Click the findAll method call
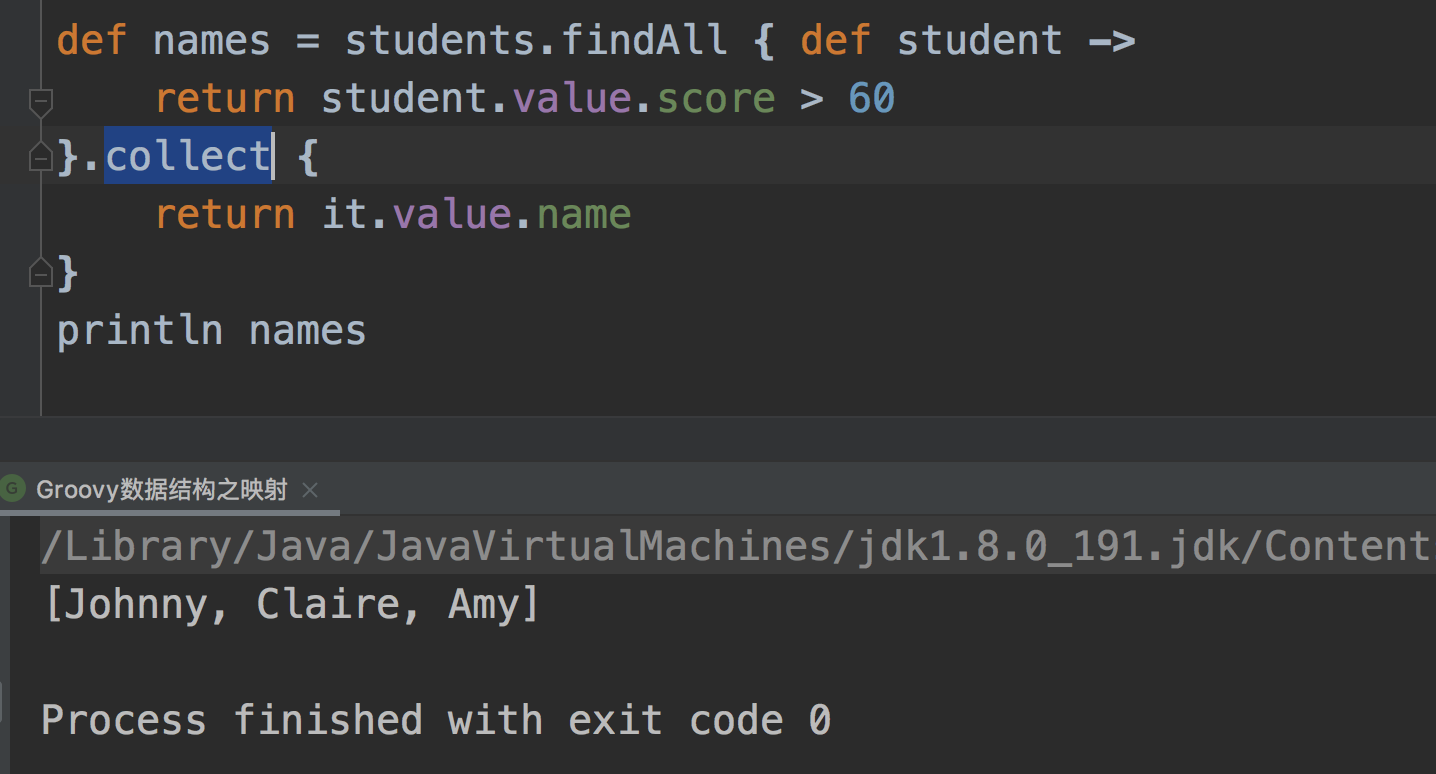 (645, 41)
